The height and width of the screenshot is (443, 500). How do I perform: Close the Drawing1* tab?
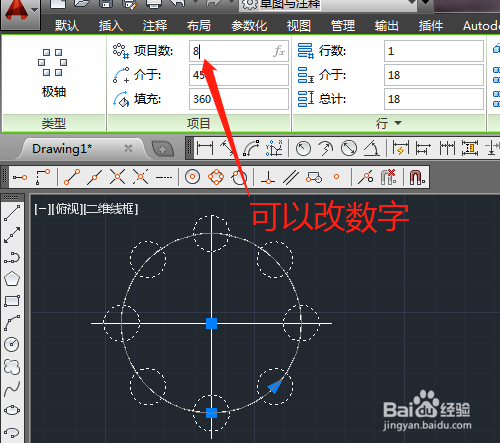point(128,148)
